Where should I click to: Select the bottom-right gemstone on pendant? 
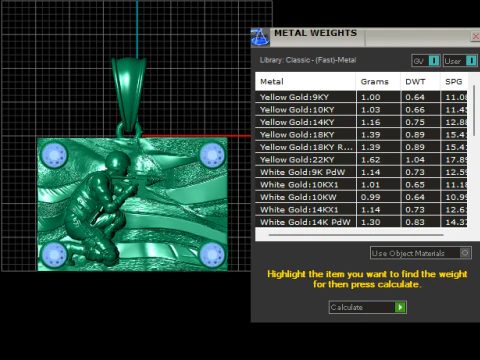coord(212,254)
